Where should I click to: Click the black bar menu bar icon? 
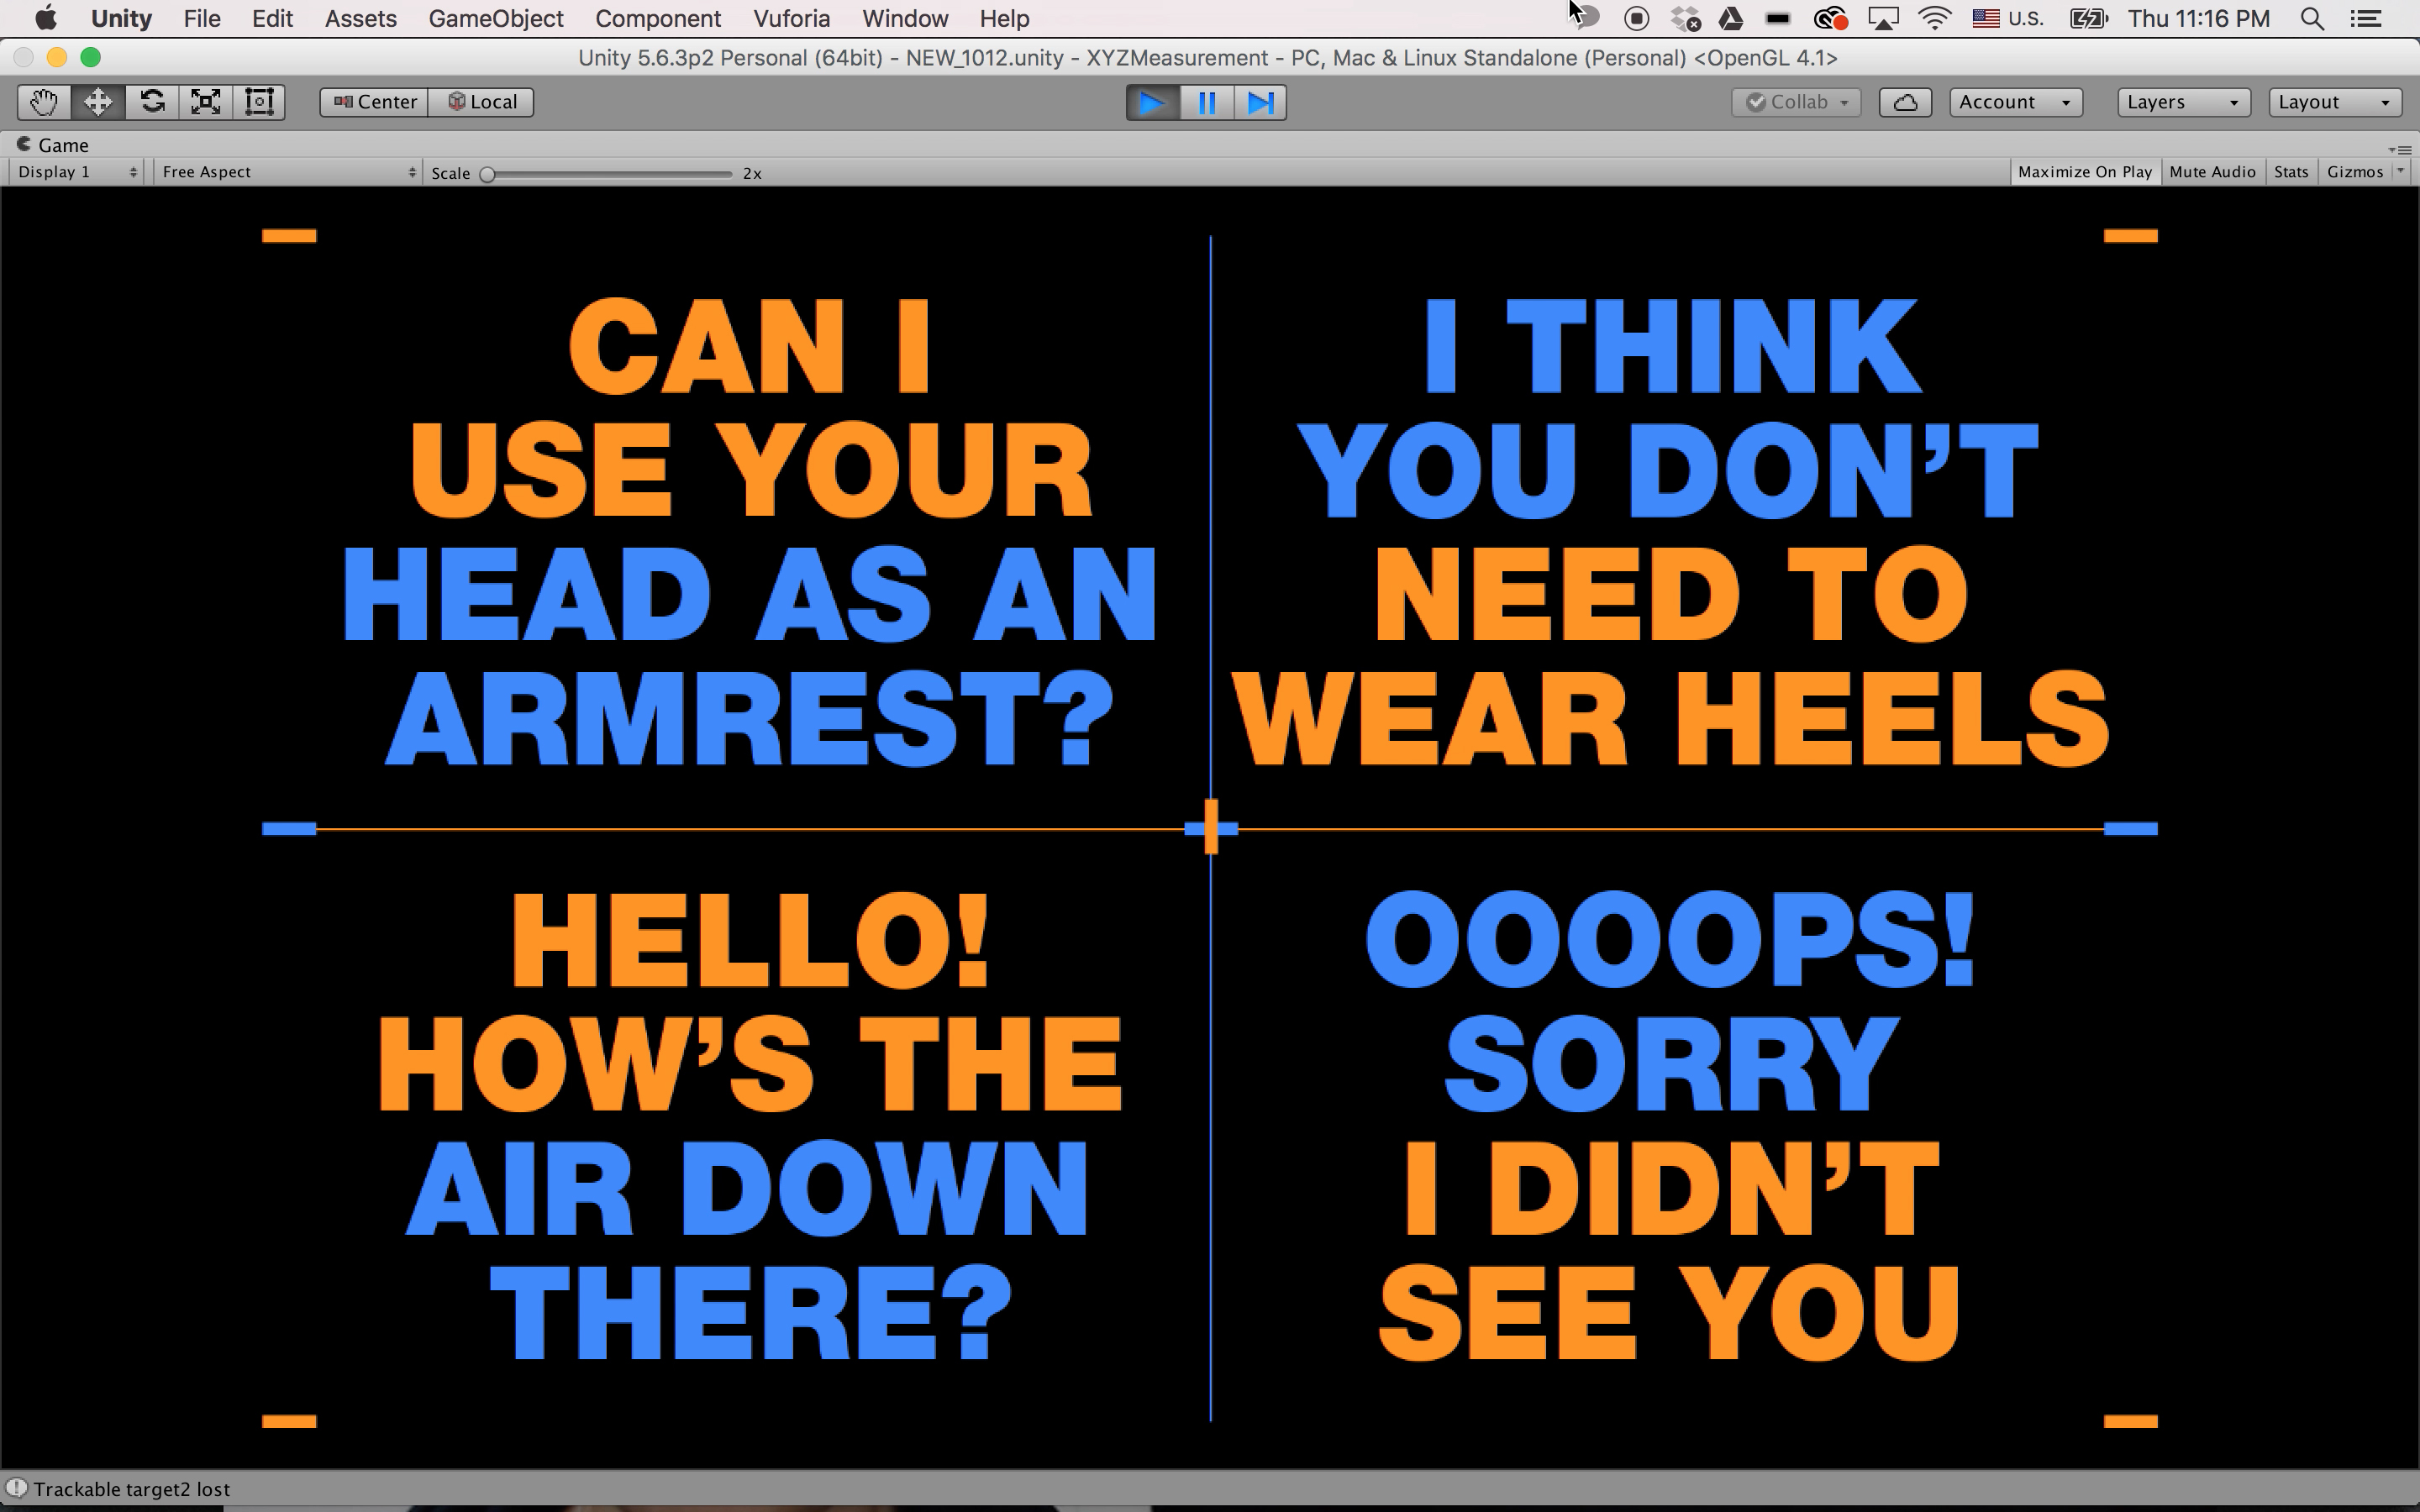(x=1777, y=18)
